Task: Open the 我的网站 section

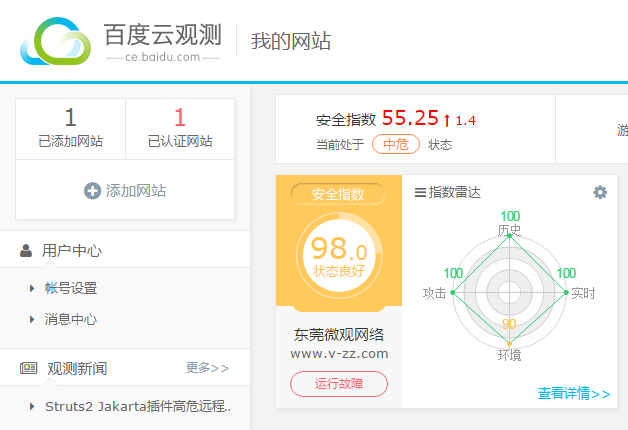Action: click(x=291, y=41)
